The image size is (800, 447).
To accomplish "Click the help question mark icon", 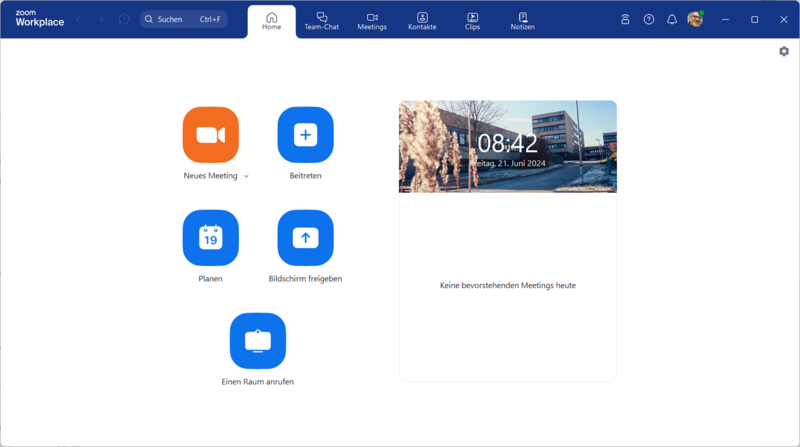I will coord(649,19).
